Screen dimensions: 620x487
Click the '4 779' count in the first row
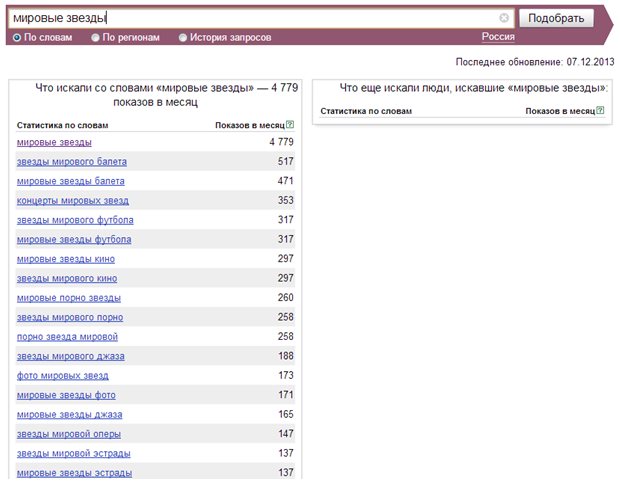tap(282, 142)
